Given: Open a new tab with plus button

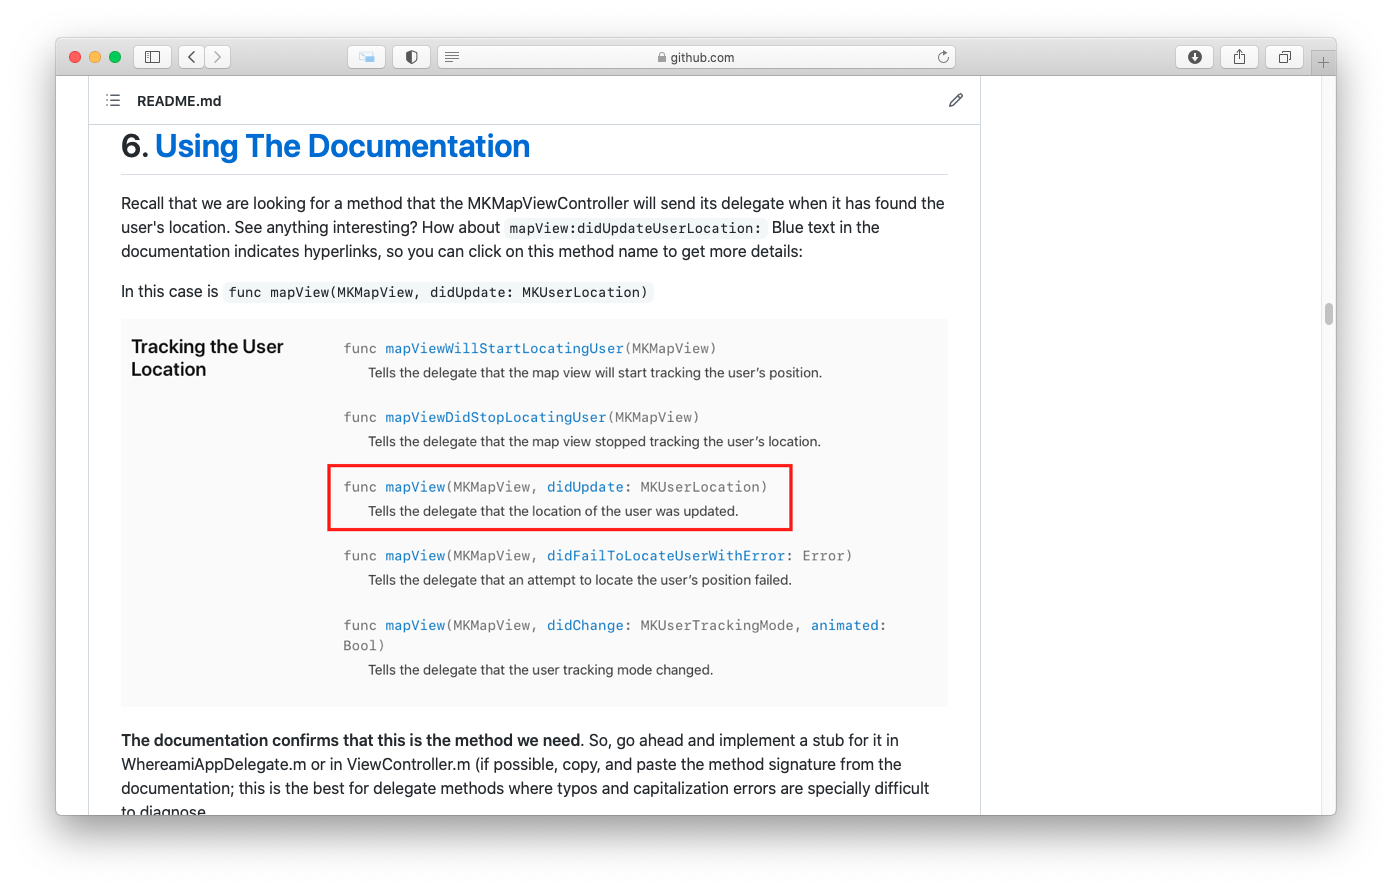Looking at the screenshot, I should coord(1323,62).
